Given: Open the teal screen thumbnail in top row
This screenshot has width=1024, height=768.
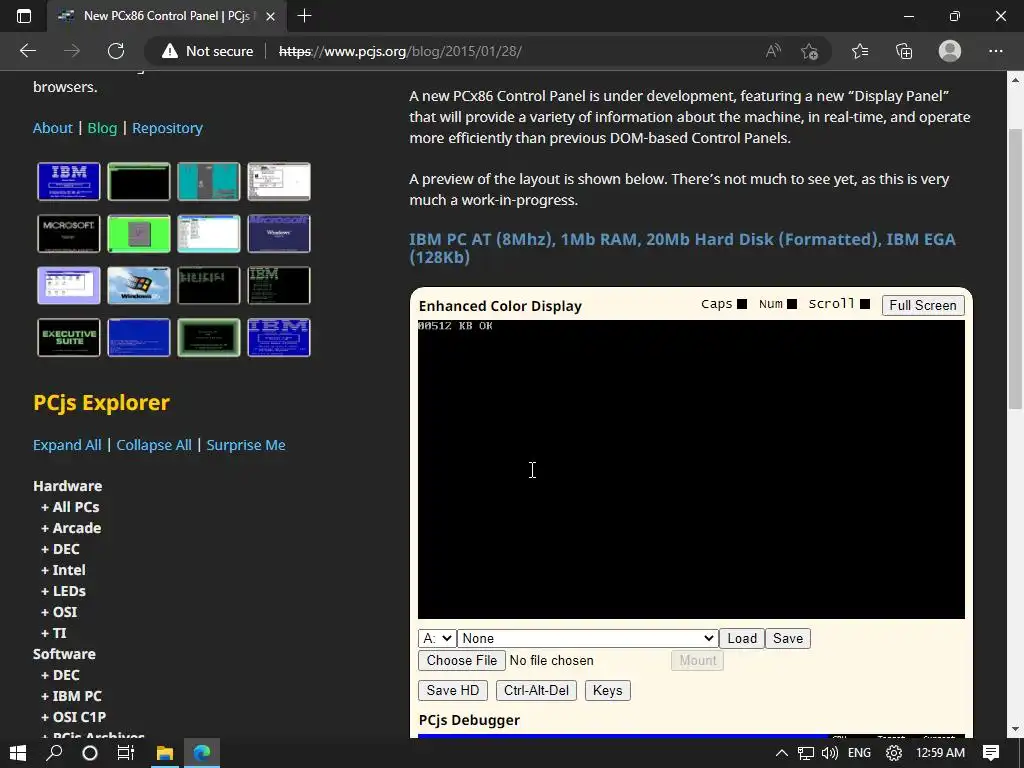Looking at the screenshot, I should 209,182.
